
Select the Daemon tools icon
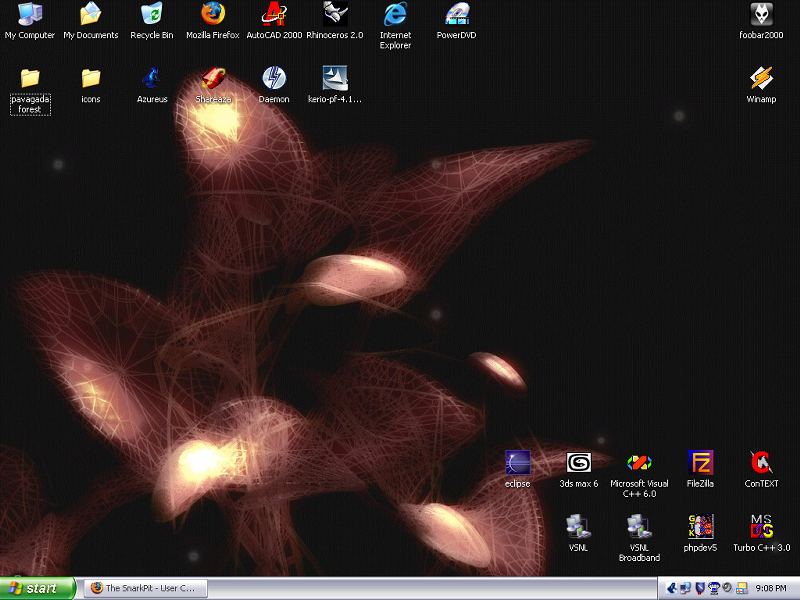[x=274, y=78]
